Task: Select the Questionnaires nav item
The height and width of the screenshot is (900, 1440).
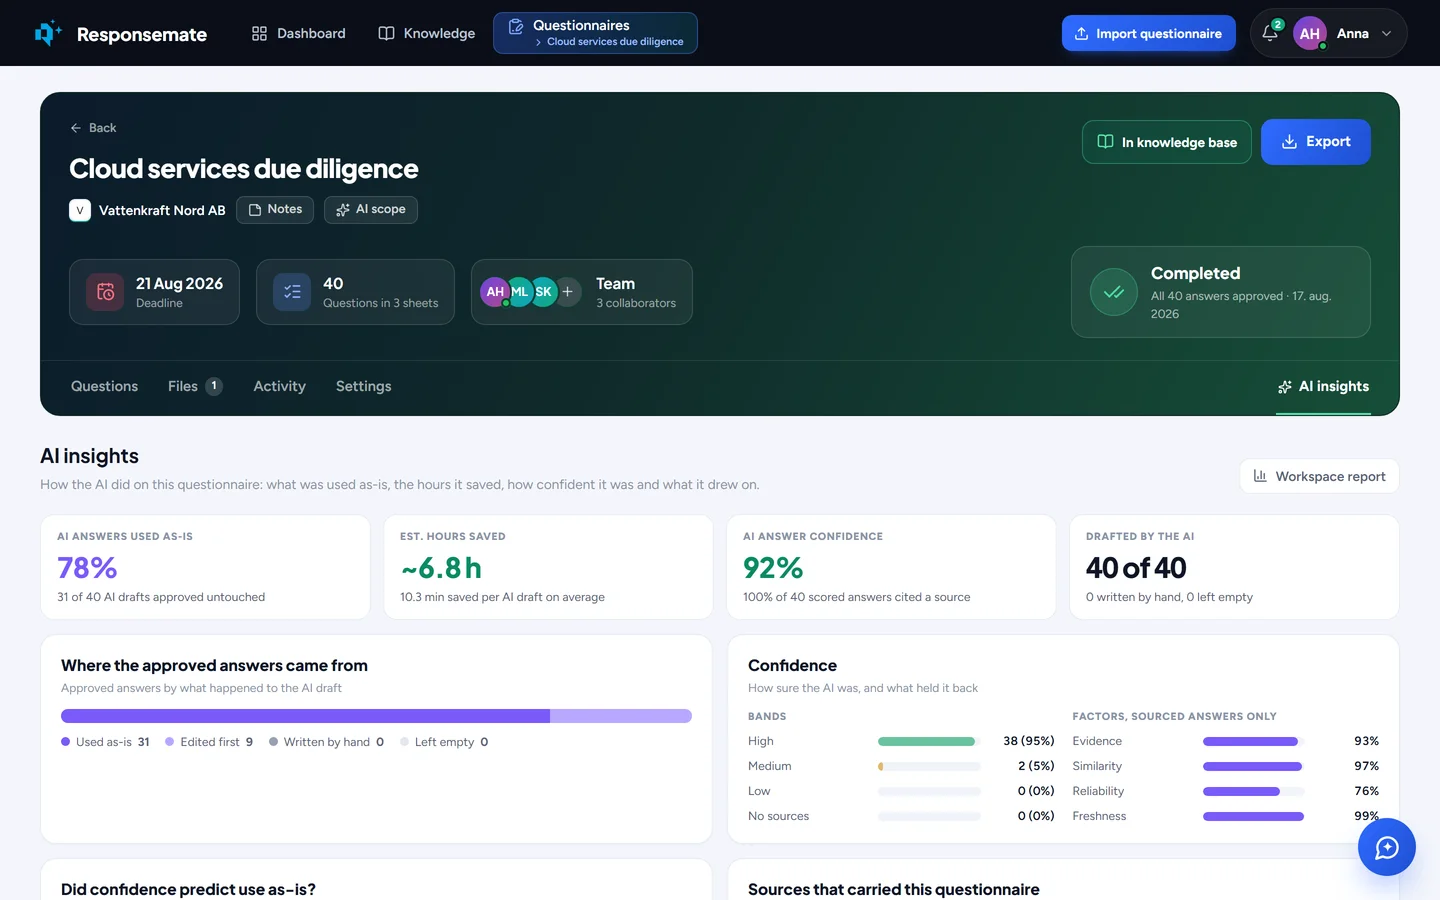Action: (595, 33)
